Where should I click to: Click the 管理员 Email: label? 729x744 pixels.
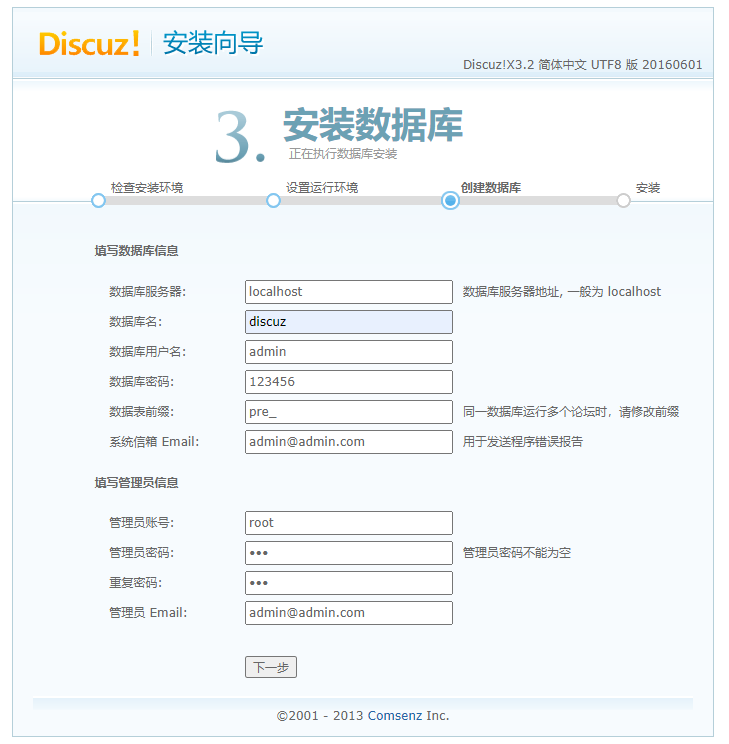pos(148,613)
